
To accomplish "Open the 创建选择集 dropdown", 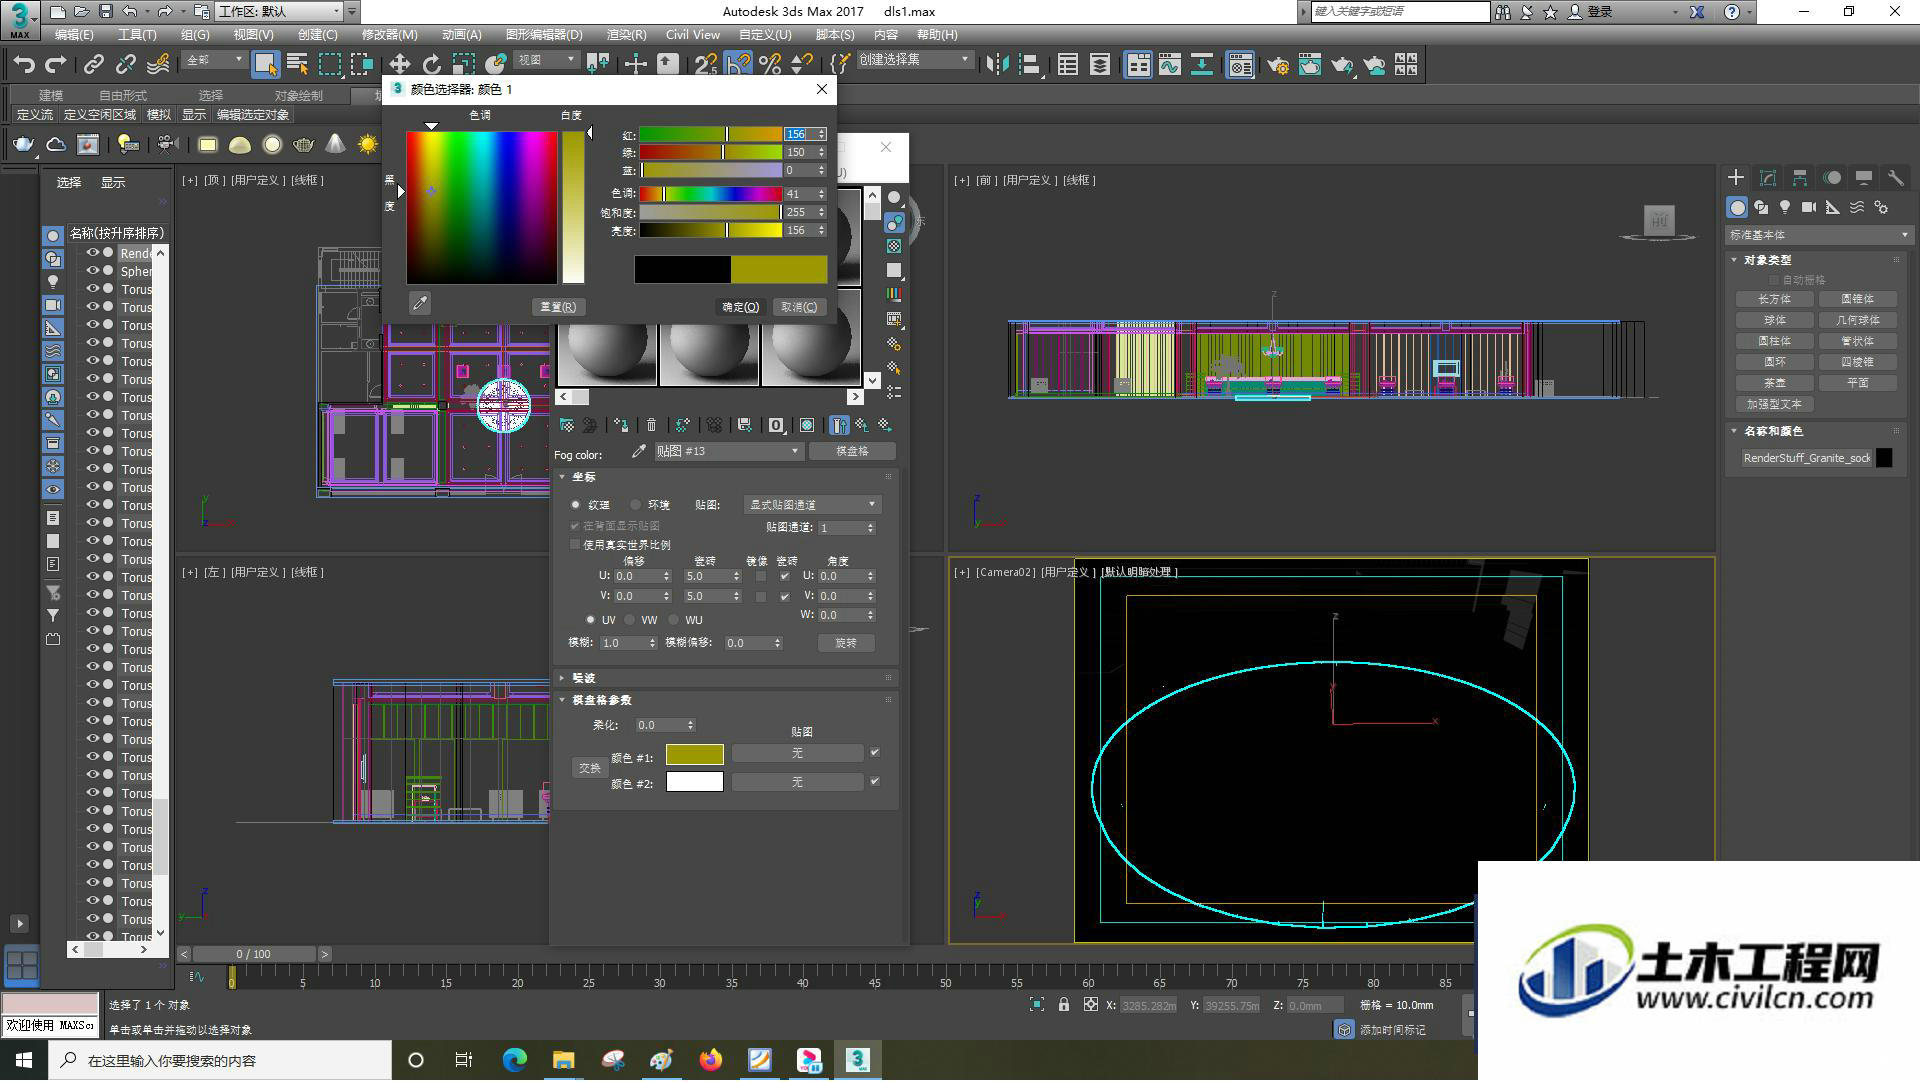I will [x=914, y=60].
